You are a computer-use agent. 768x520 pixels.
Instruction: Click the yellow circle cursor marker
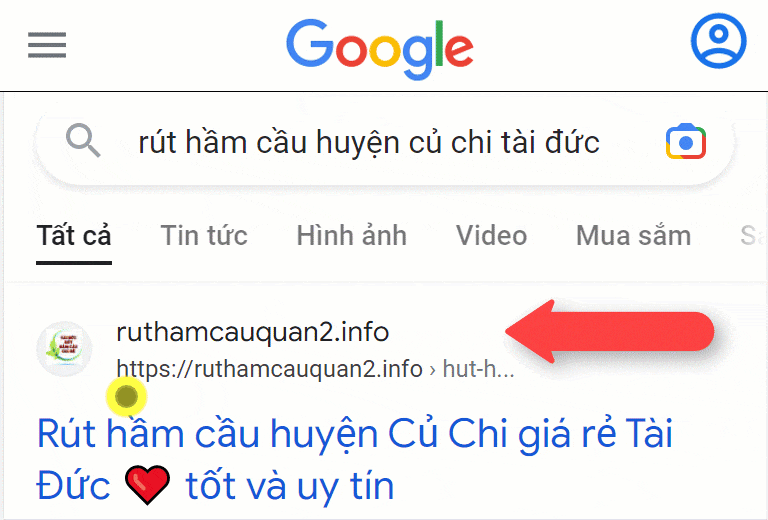coord(127,396)
